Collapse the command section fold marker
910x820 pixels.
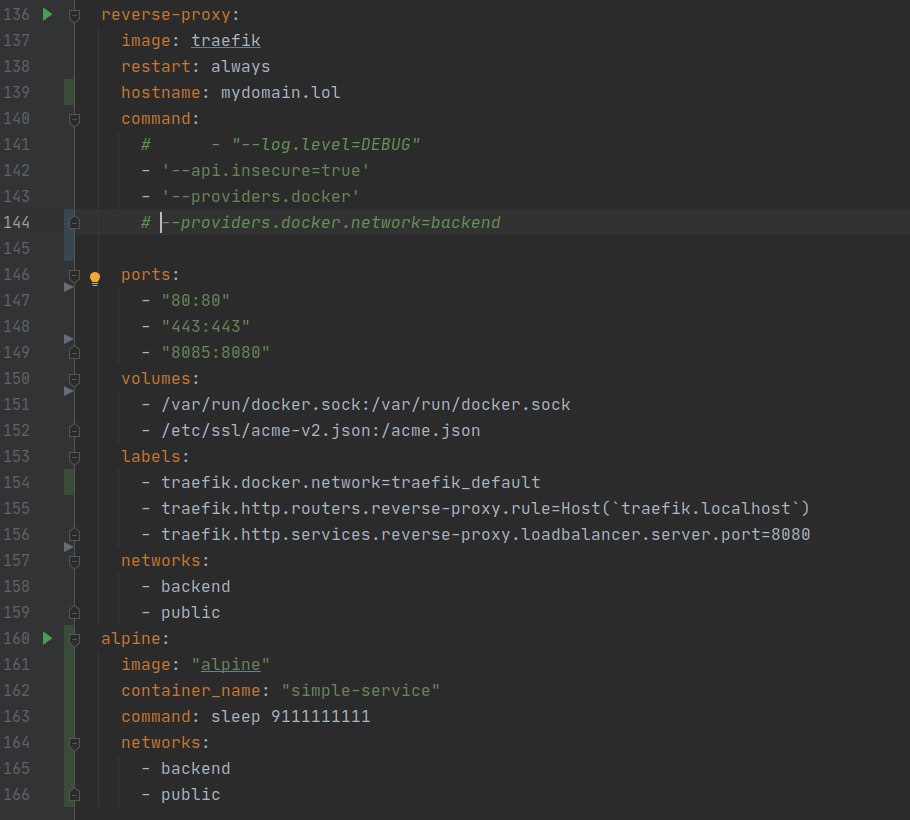[x=74, y=120]
